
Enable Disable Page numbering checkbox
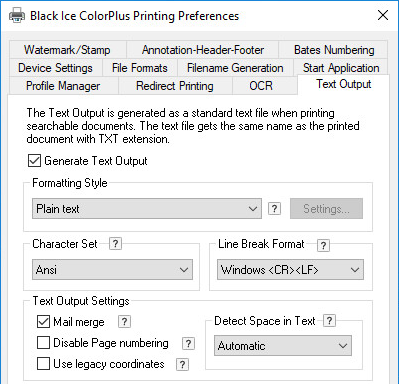click(x=43, y=343)
